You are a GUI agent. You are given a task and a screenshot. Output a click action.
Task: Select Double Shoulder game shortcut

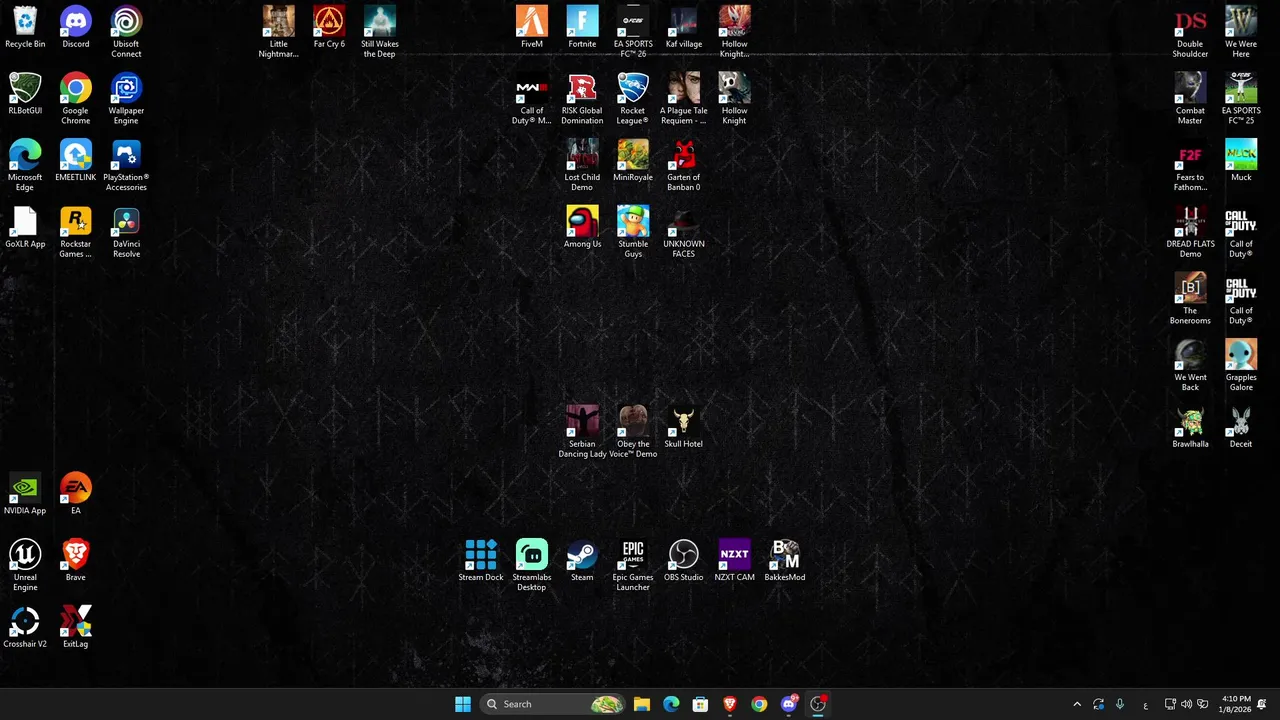1190,32
